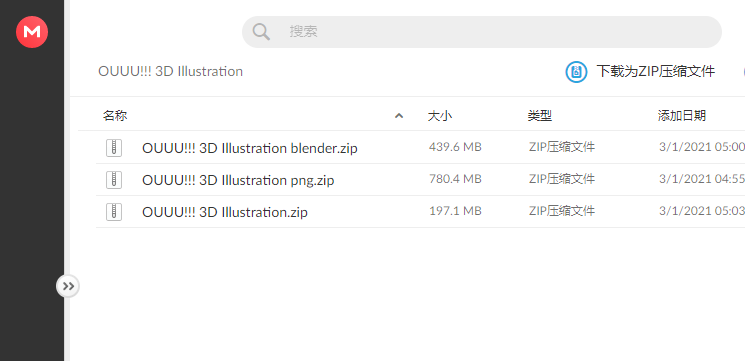Click the 439.6 MB size cell
Viewport: 745px width, 361px height.
click(x=455, y=147)
